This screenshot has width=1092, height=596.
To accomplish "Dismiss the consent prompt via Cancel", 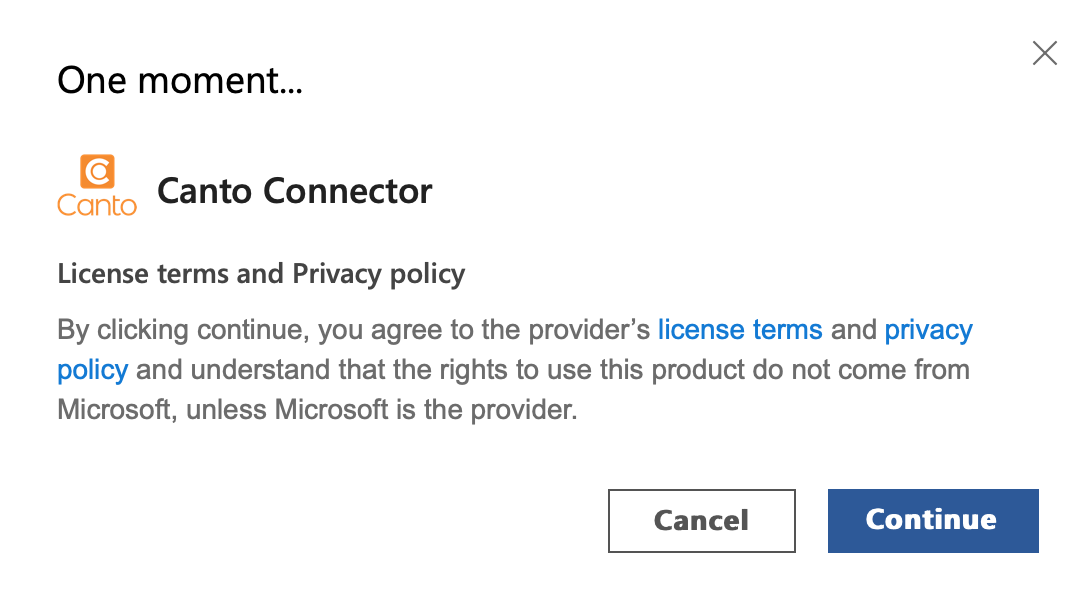I will tap(701, 520).
